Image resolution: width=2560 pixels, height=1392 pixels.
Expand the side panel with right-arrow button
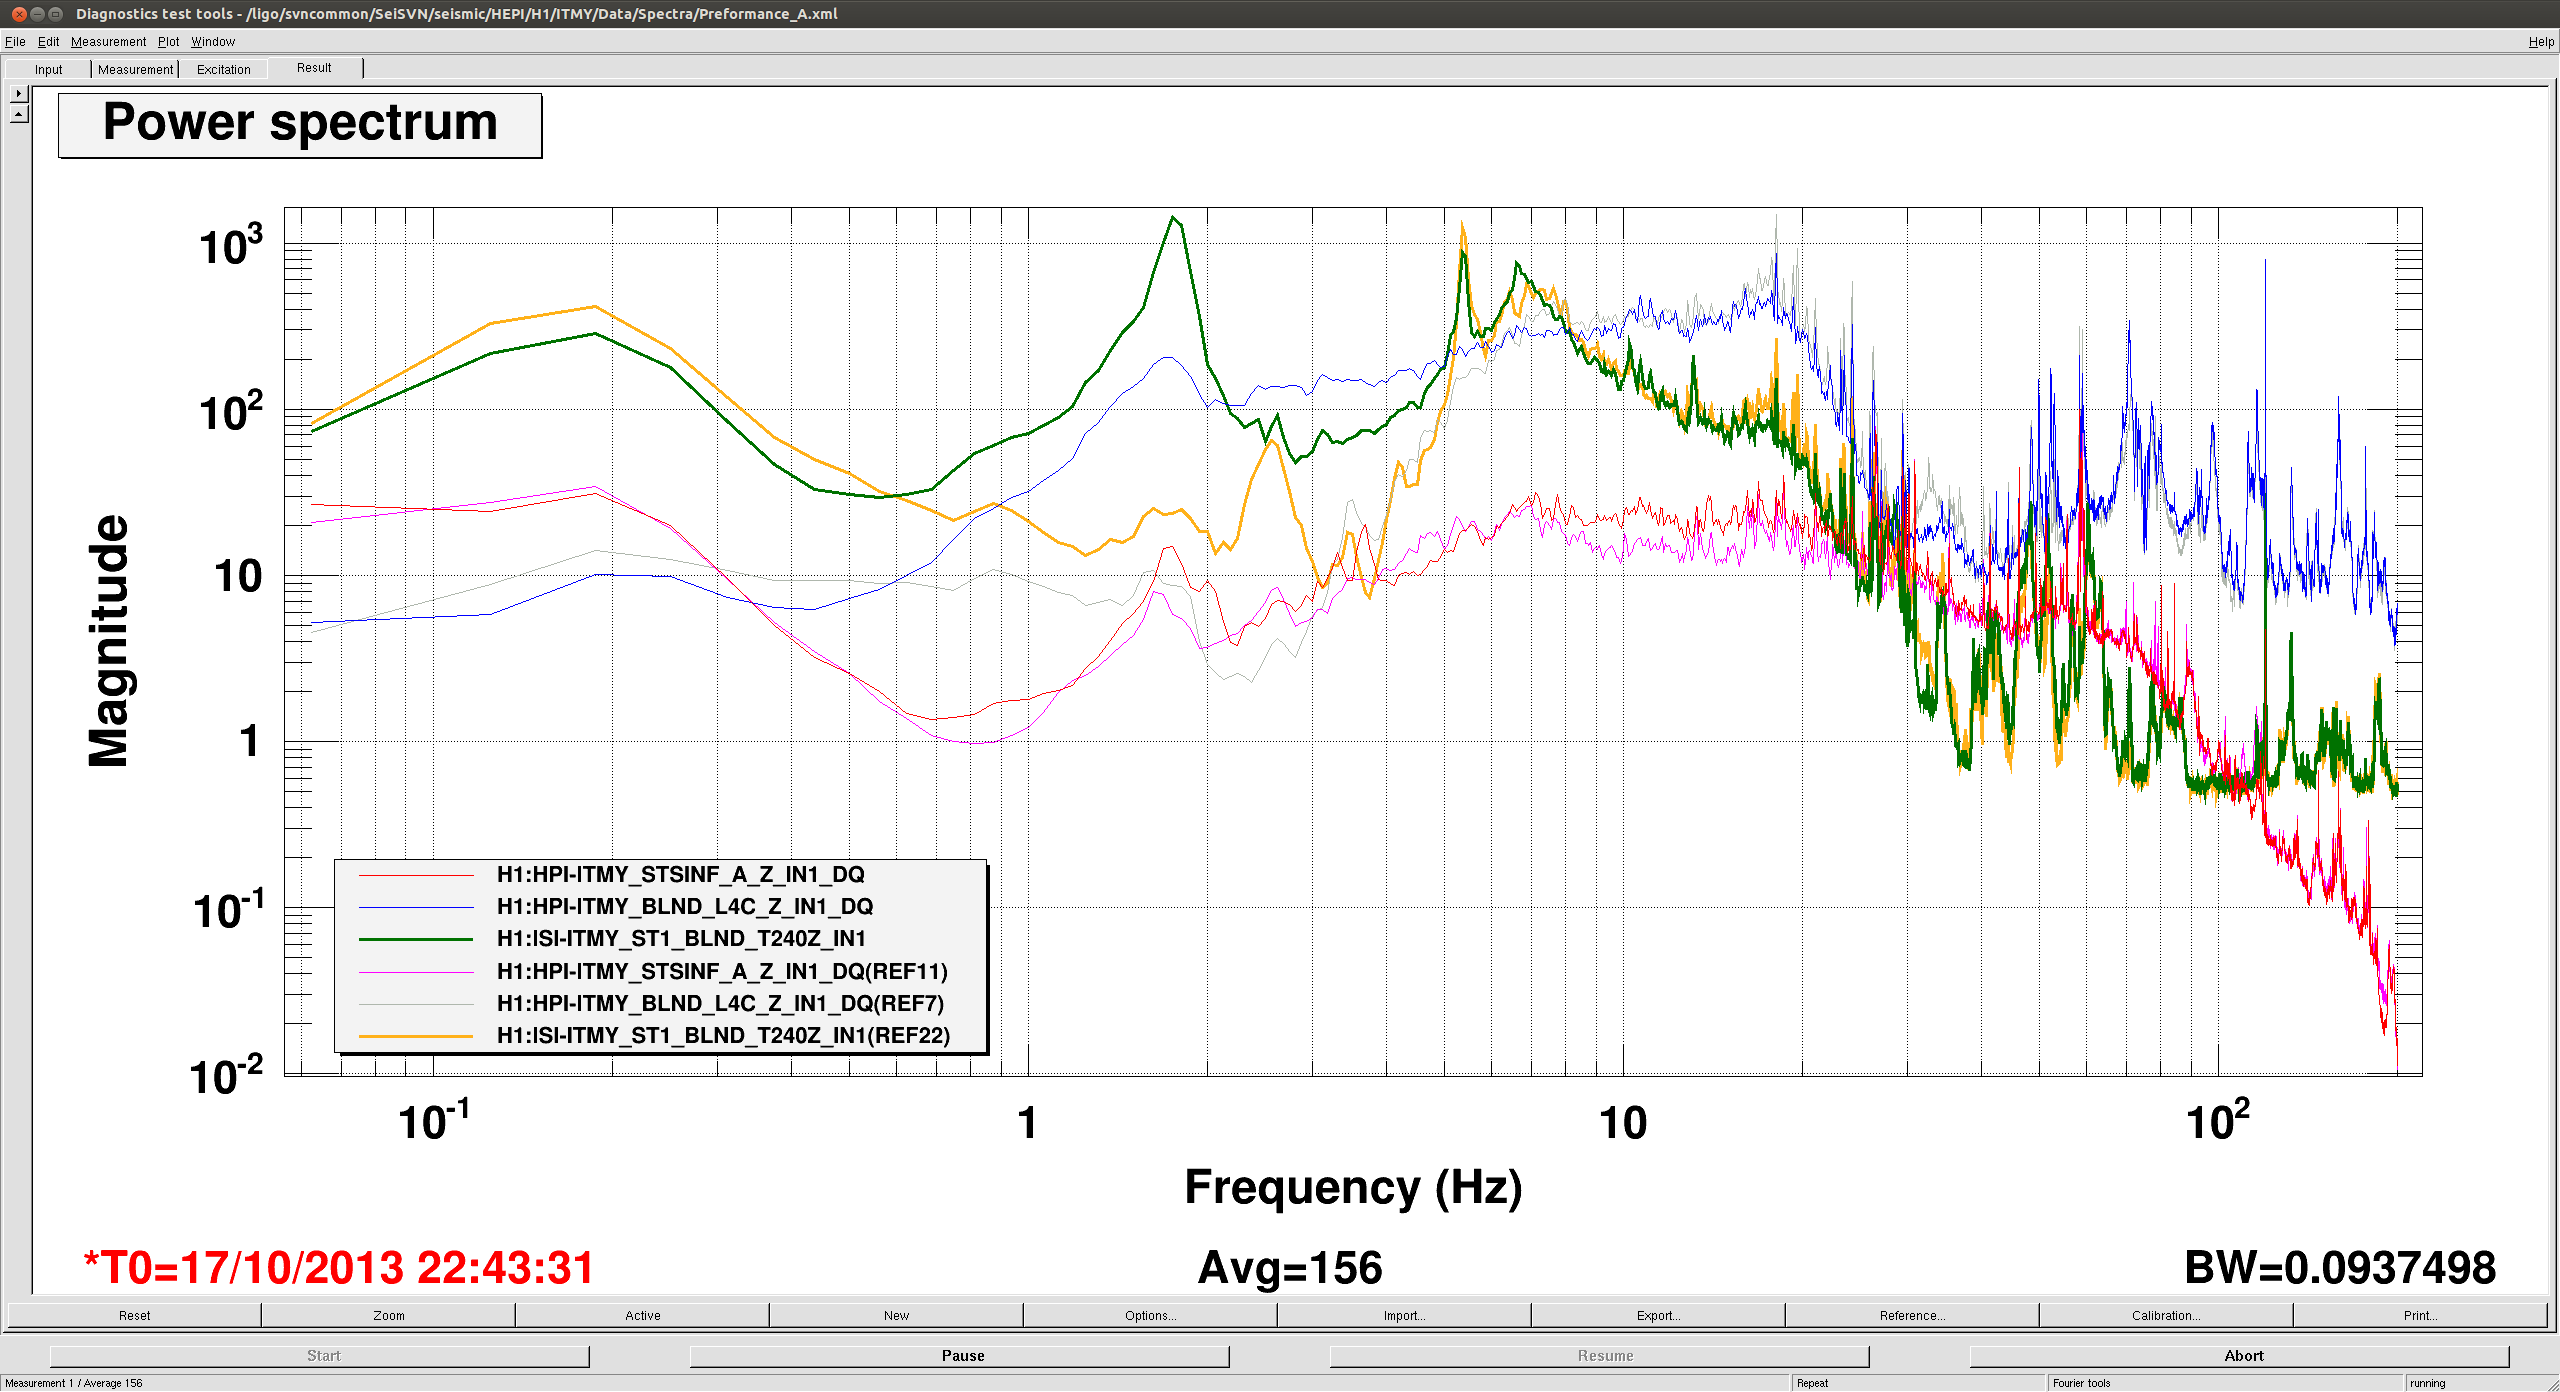click(x=18, y=94)
